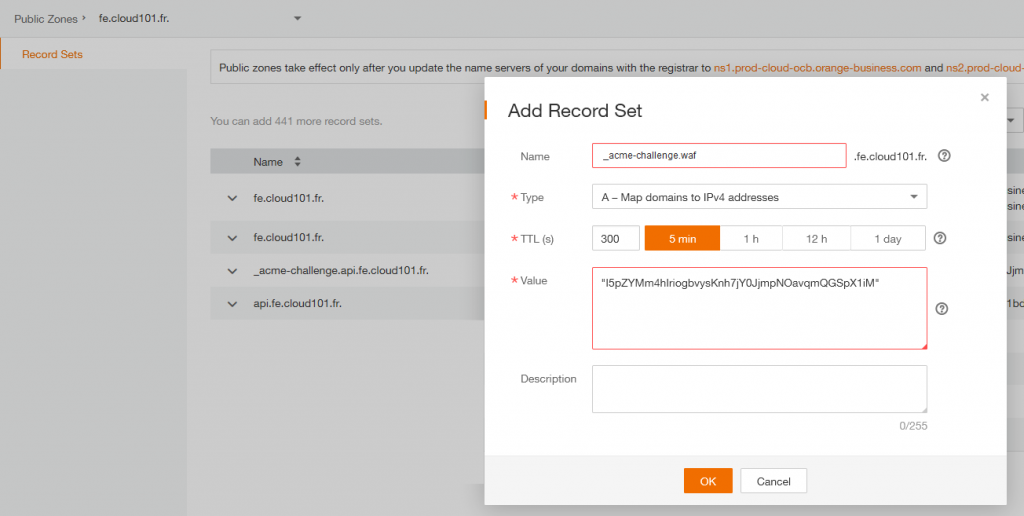The width and height of the screenshot is (1024, 516).
Task: Select 1 day TTL option
Action: tap(888, 238)
